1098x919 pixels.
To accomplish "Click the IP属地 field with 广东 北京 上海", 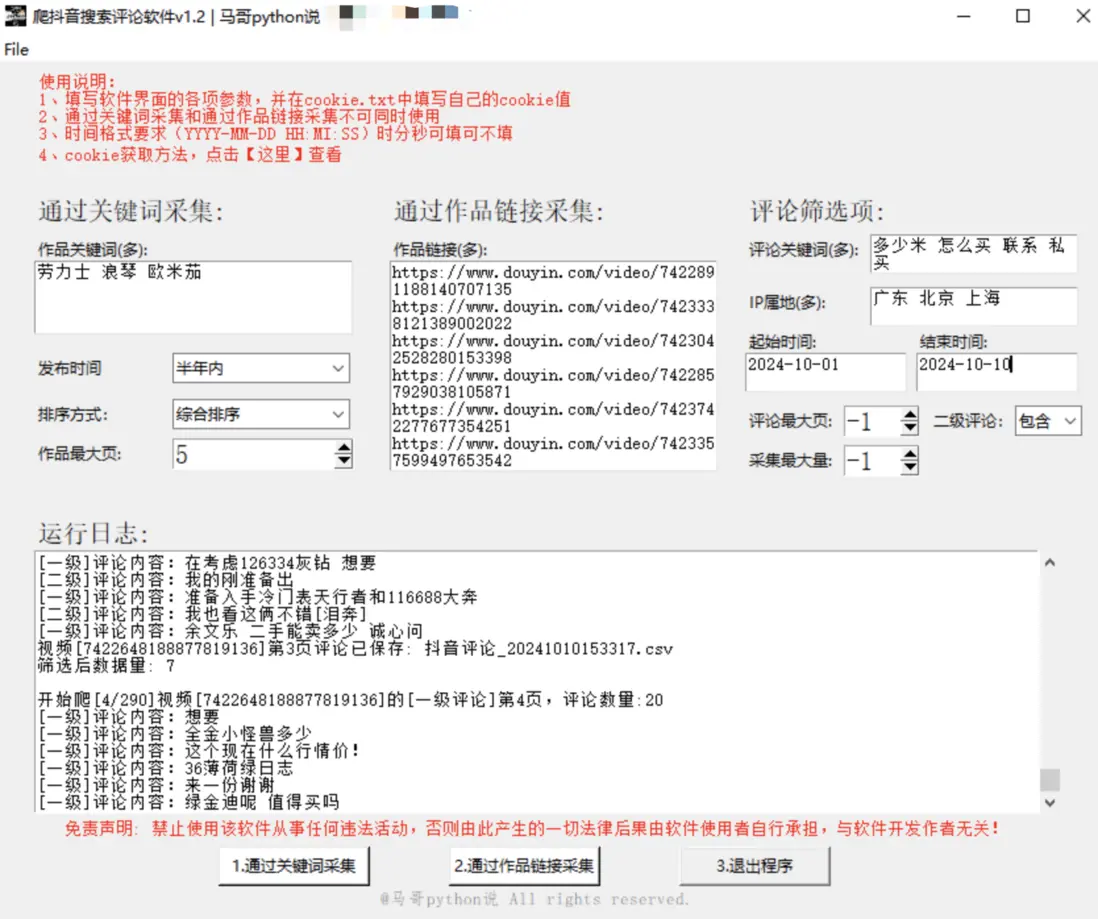I will tap(973, 306).
